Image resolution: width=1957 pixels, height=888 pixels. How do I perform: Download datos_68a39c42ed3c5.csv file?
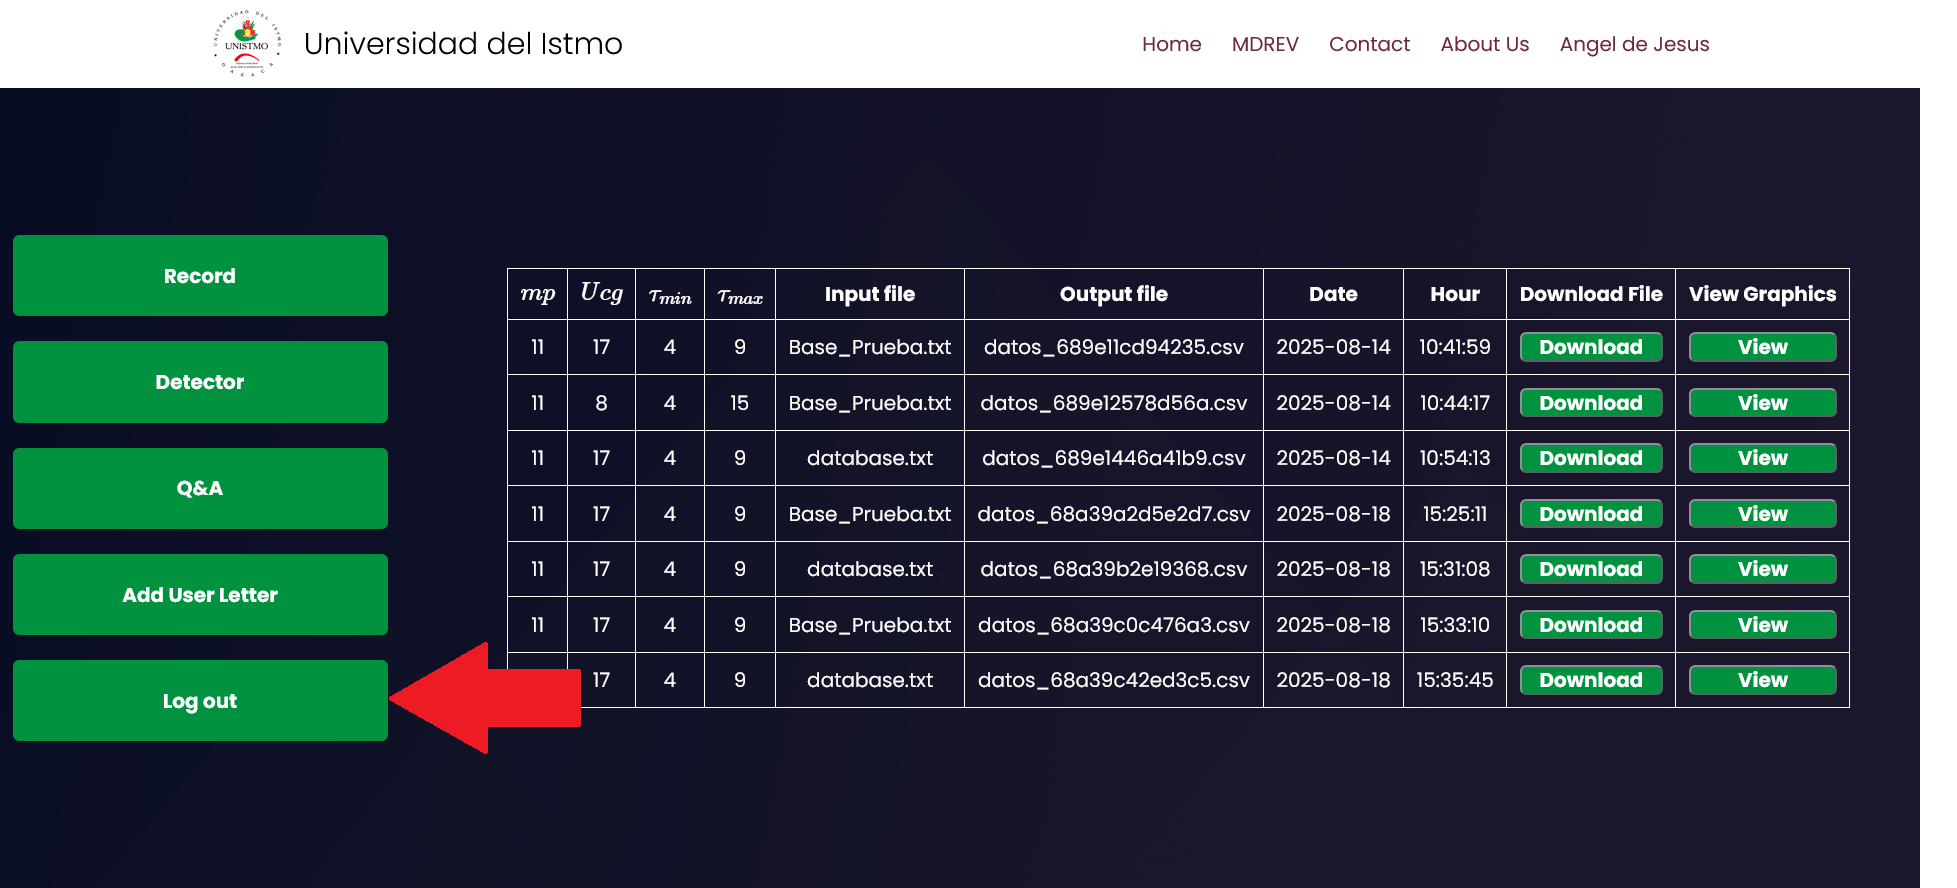[x=1591, y=680]
